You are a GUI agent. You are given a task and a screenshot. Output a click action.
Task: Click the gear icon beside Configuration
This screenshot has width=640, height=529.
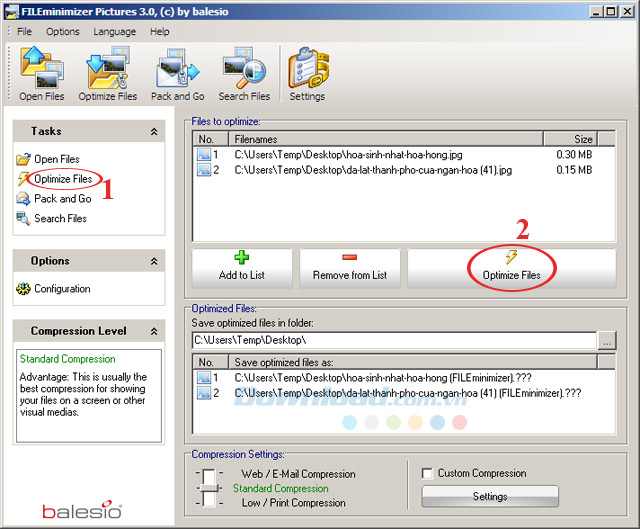click(x=23, y=289)
